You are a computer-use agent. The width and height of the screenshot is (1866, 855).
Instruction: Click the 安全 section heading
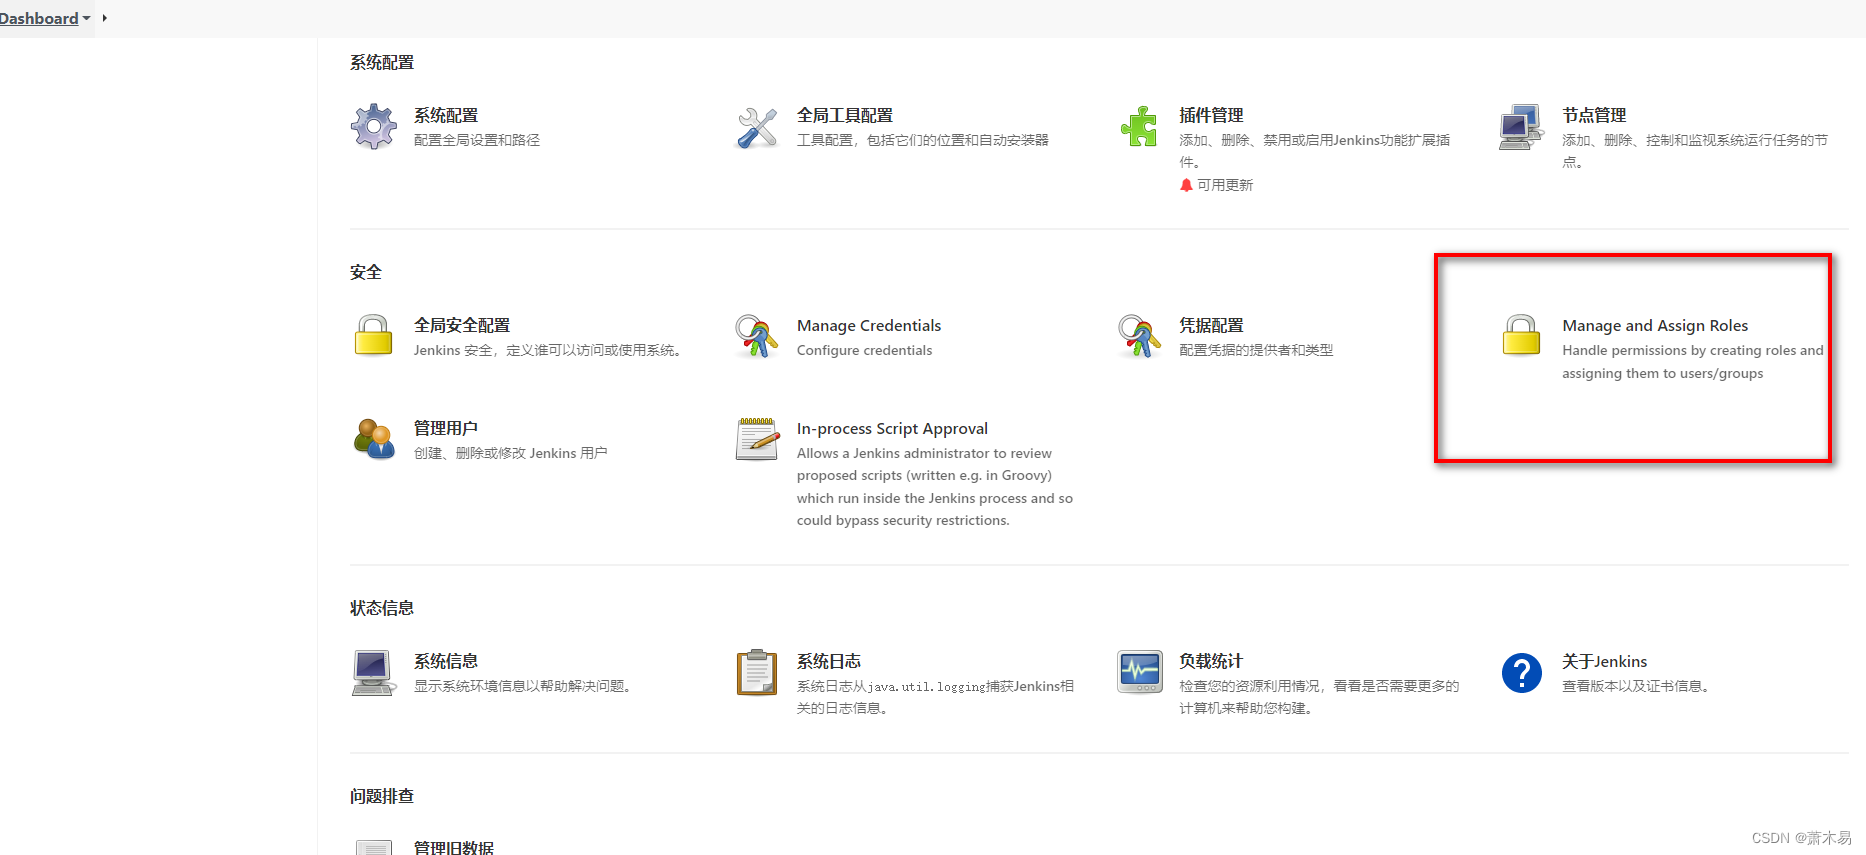coord(366,272)
